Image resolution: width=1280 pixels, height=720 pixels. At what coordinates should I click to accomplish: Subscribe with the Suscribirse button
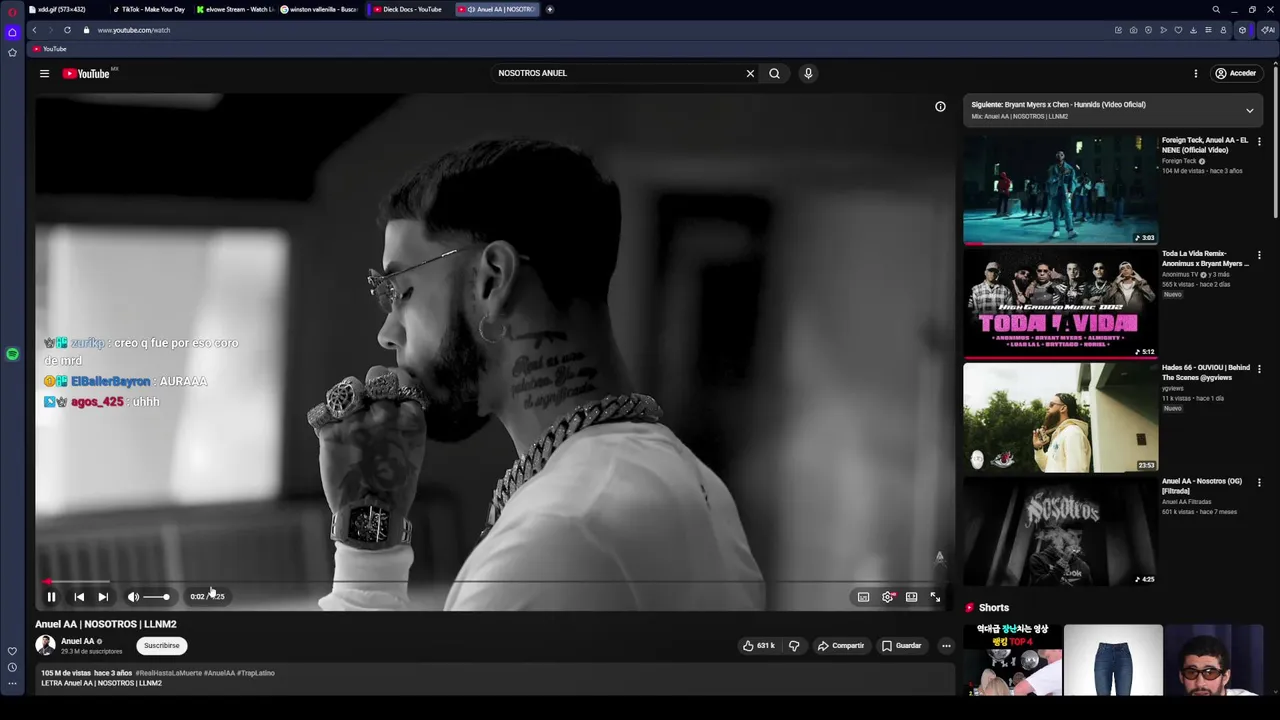coord(161,646)
